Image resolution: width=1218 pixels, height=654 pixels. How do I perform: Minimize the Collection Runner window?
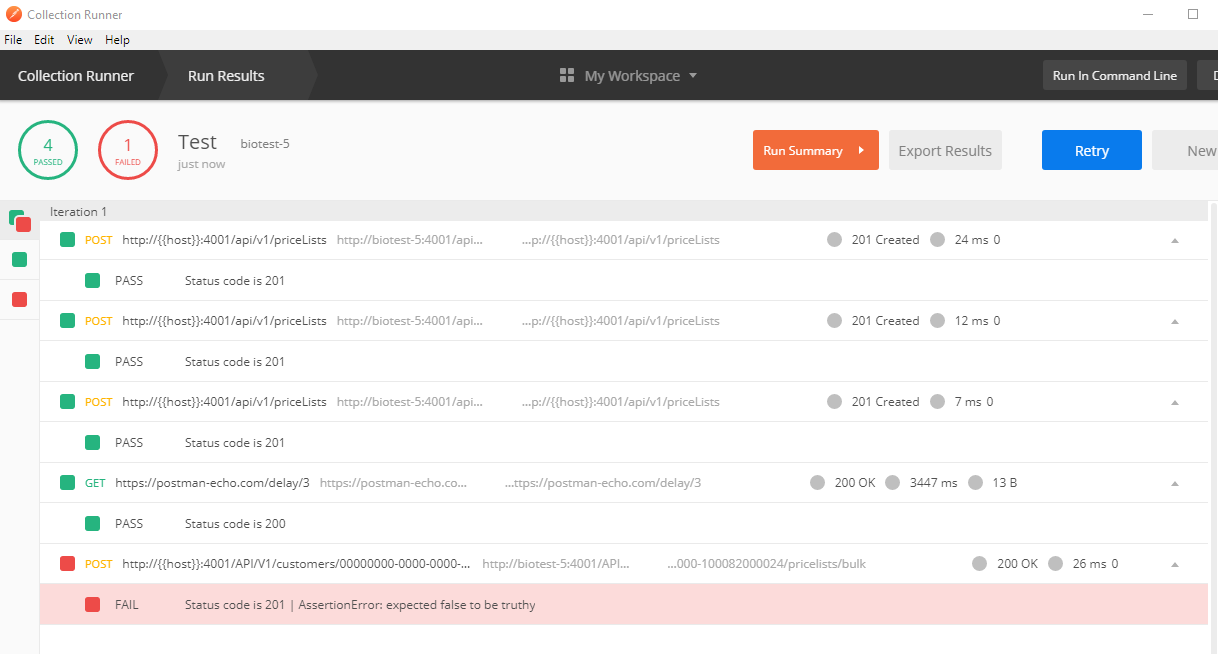(1146, 15)
